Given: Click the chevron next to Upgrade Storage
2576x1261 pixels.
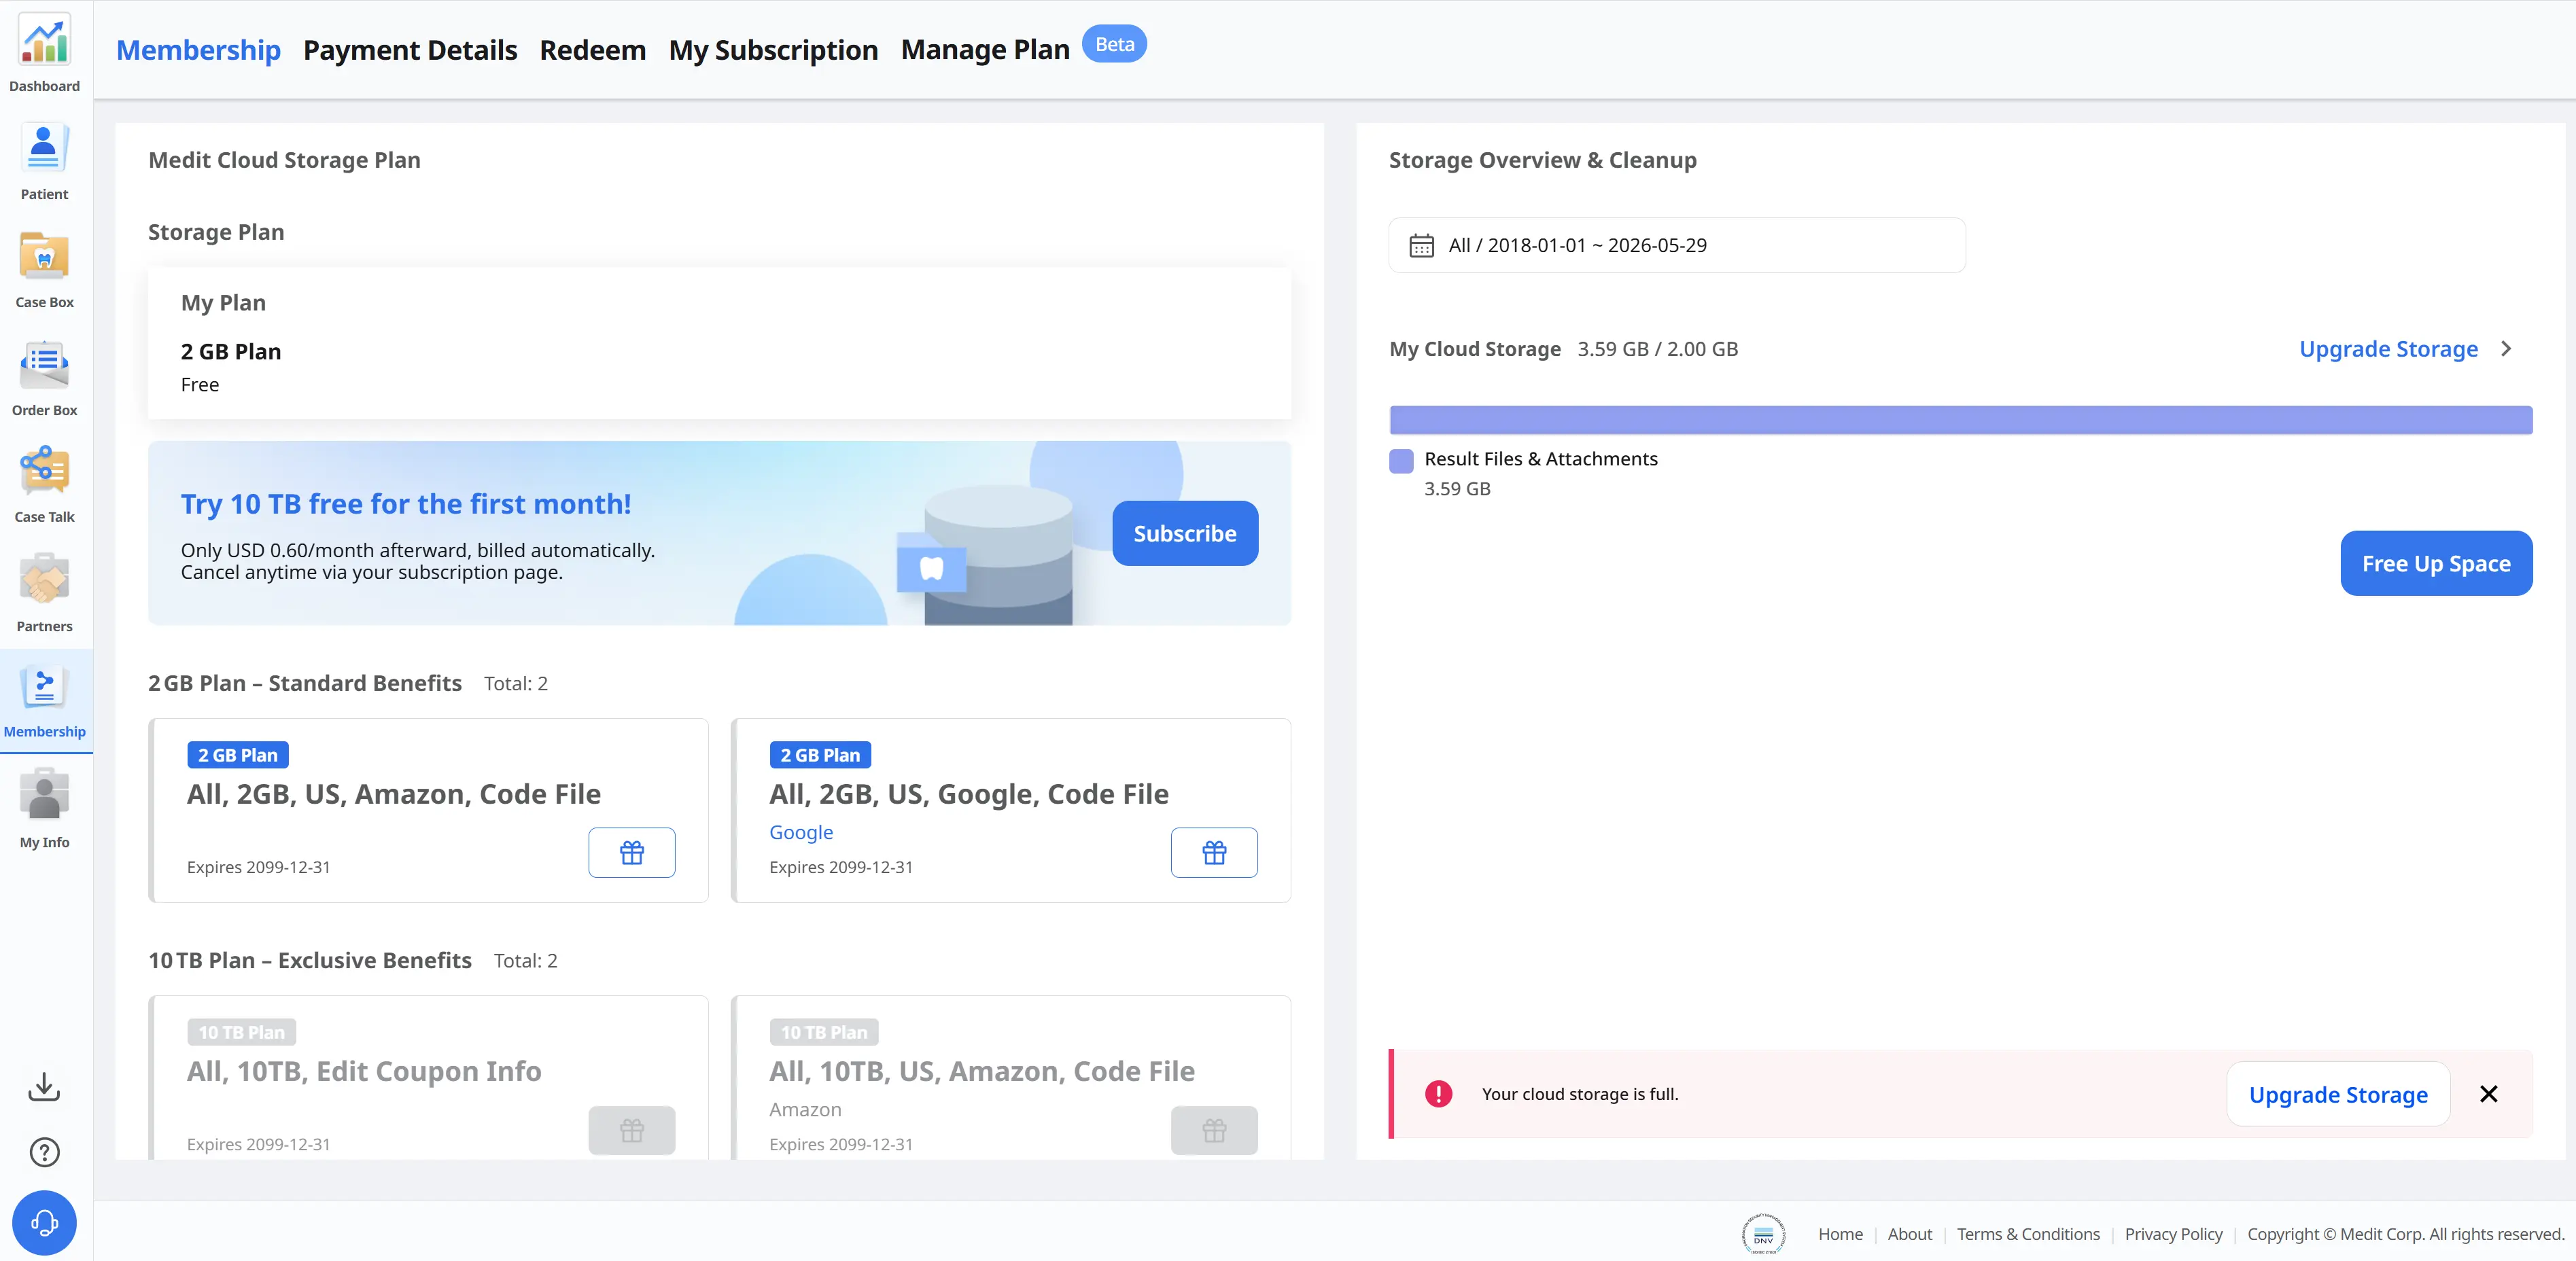Looking at the screenshot, I should (x=2506, y=349).
